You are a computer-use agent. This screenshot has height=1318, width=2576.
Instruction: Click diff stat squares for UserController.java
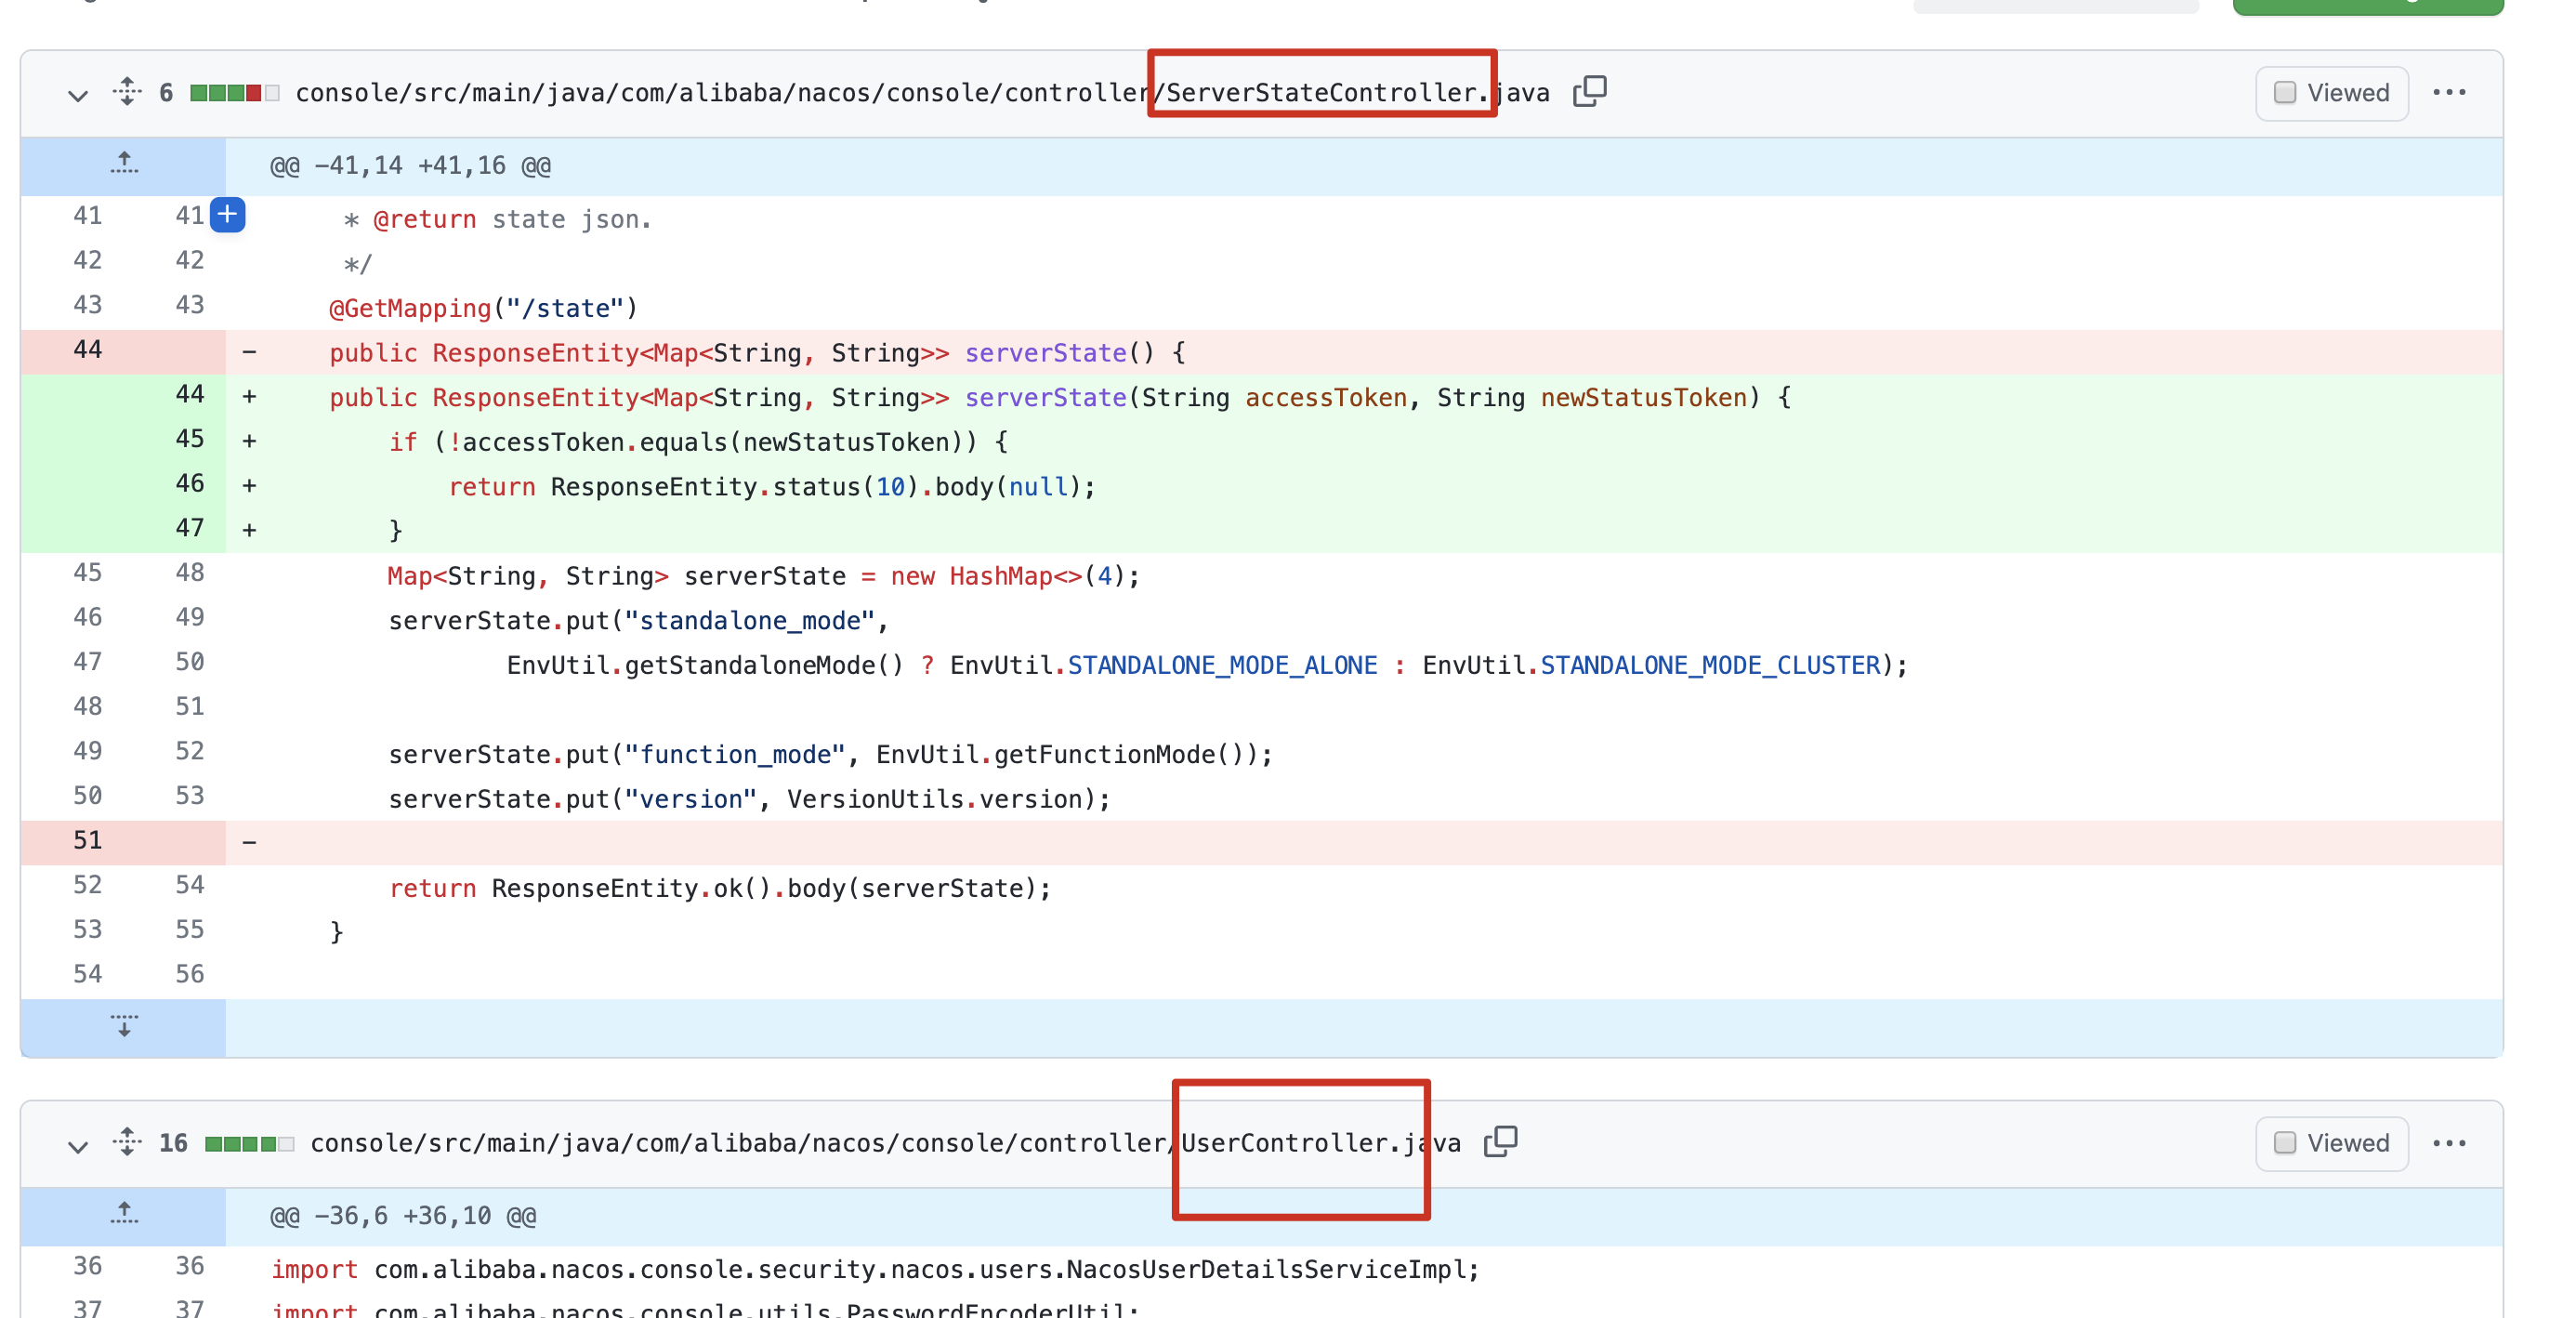(x=246, y=1144)
